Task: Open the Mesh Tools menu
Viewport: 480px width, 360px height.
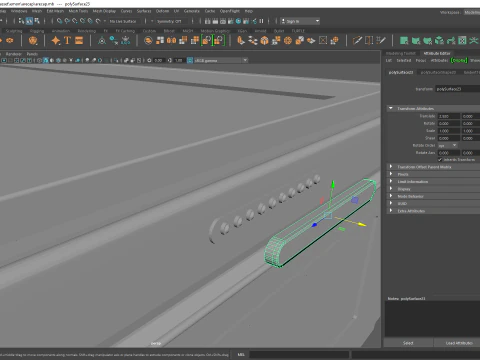Action: pyautogui.click(x=78, y=11)
